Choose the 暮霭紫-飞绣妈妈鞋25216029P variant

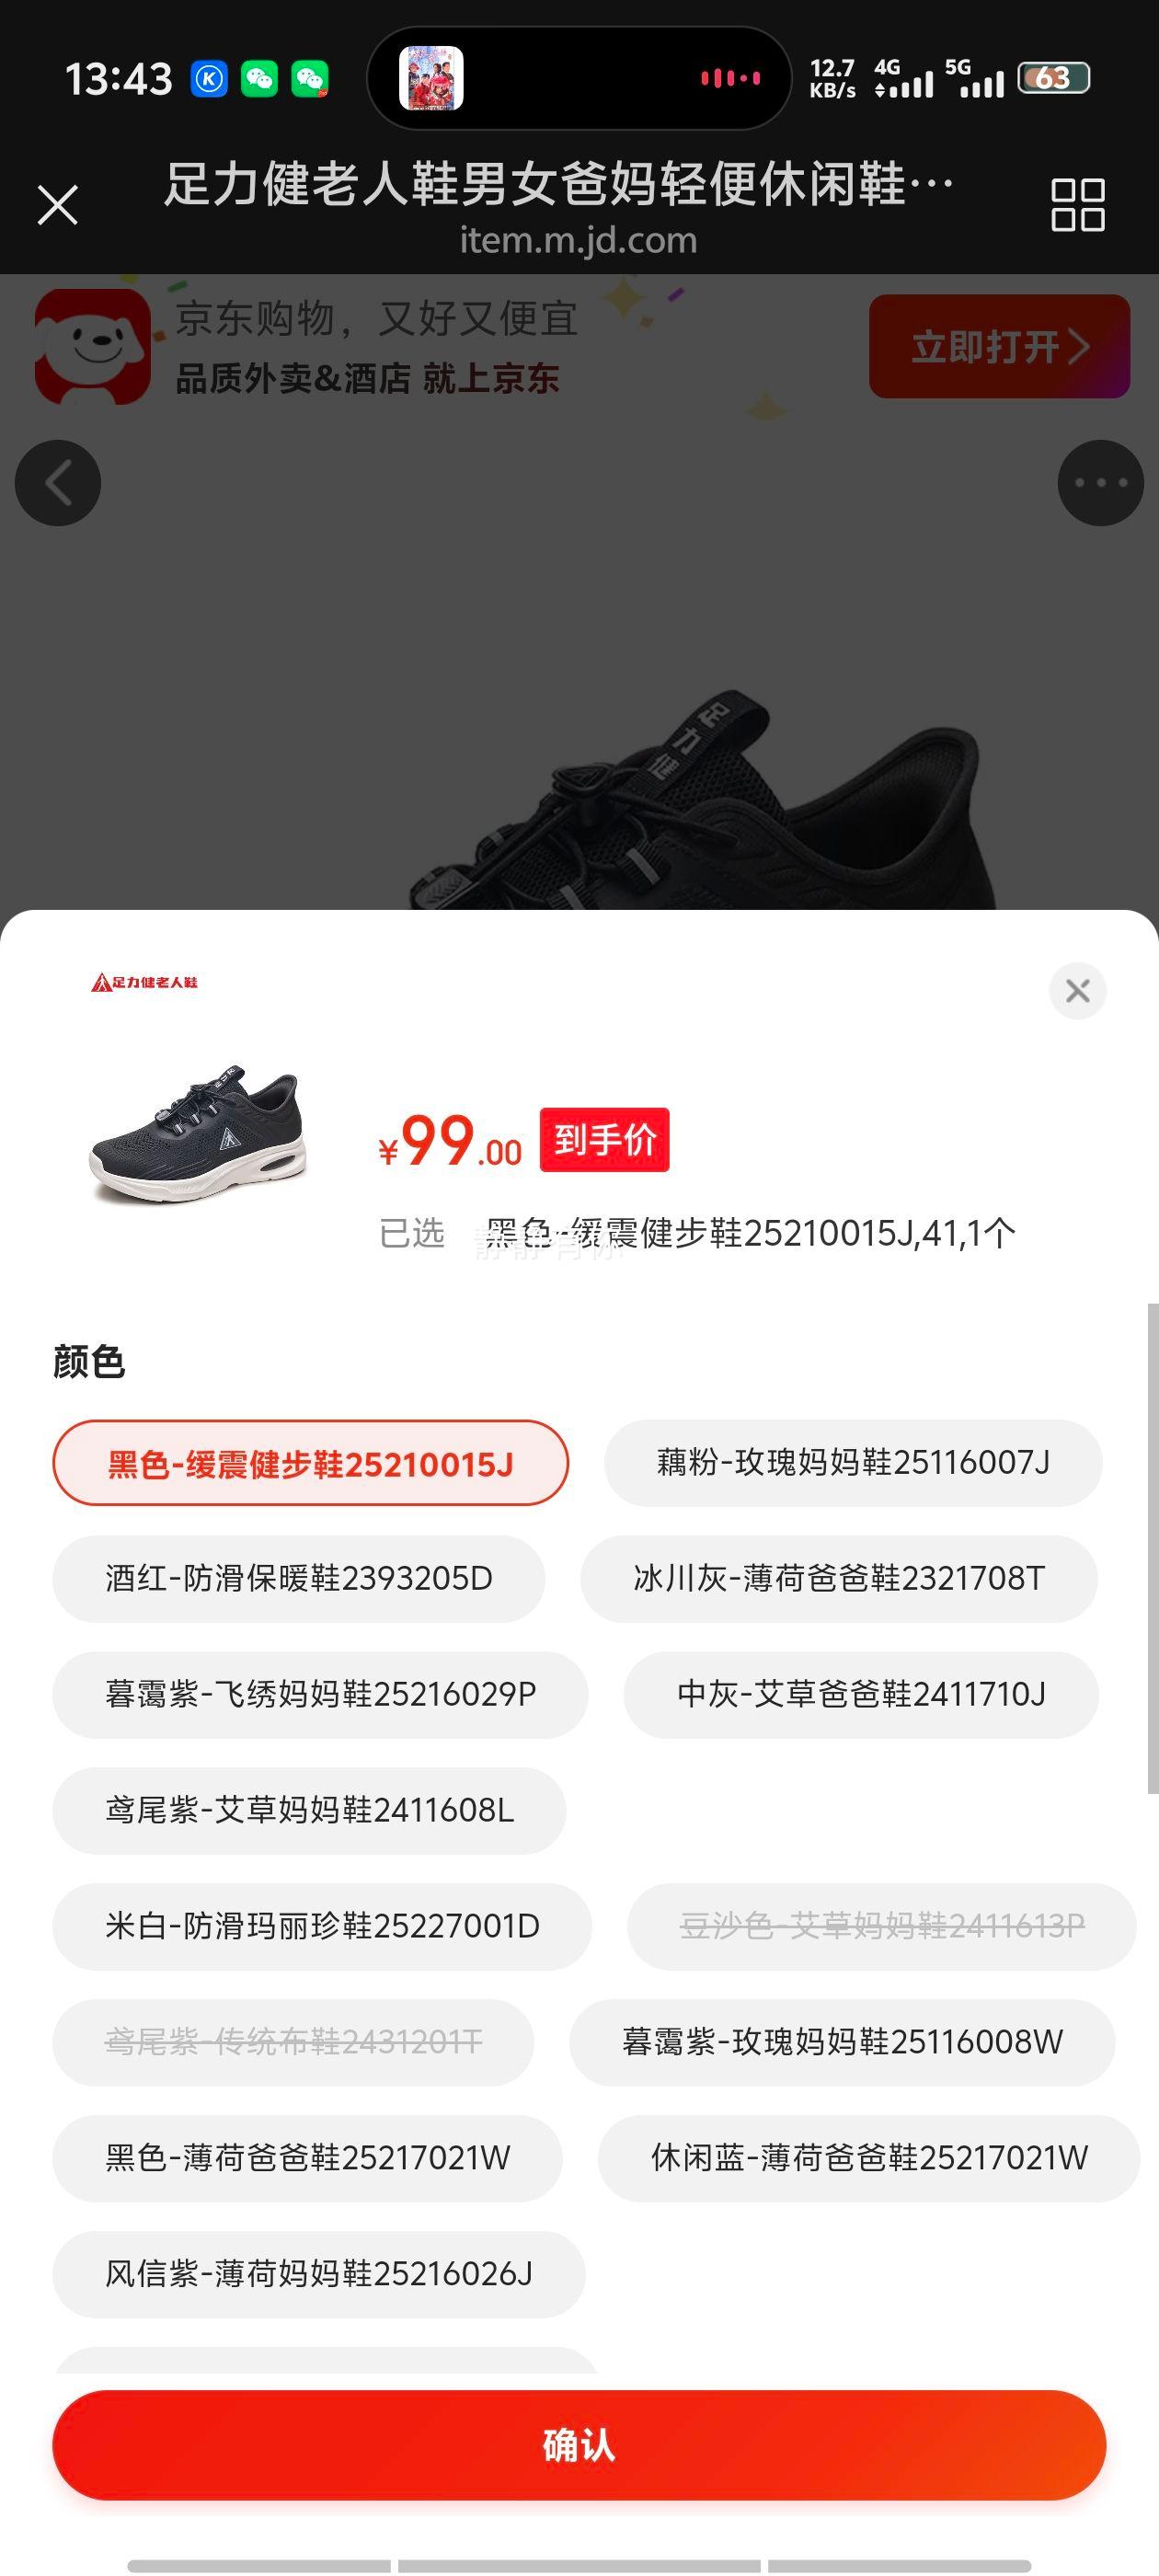click(x=320, y=1695)
